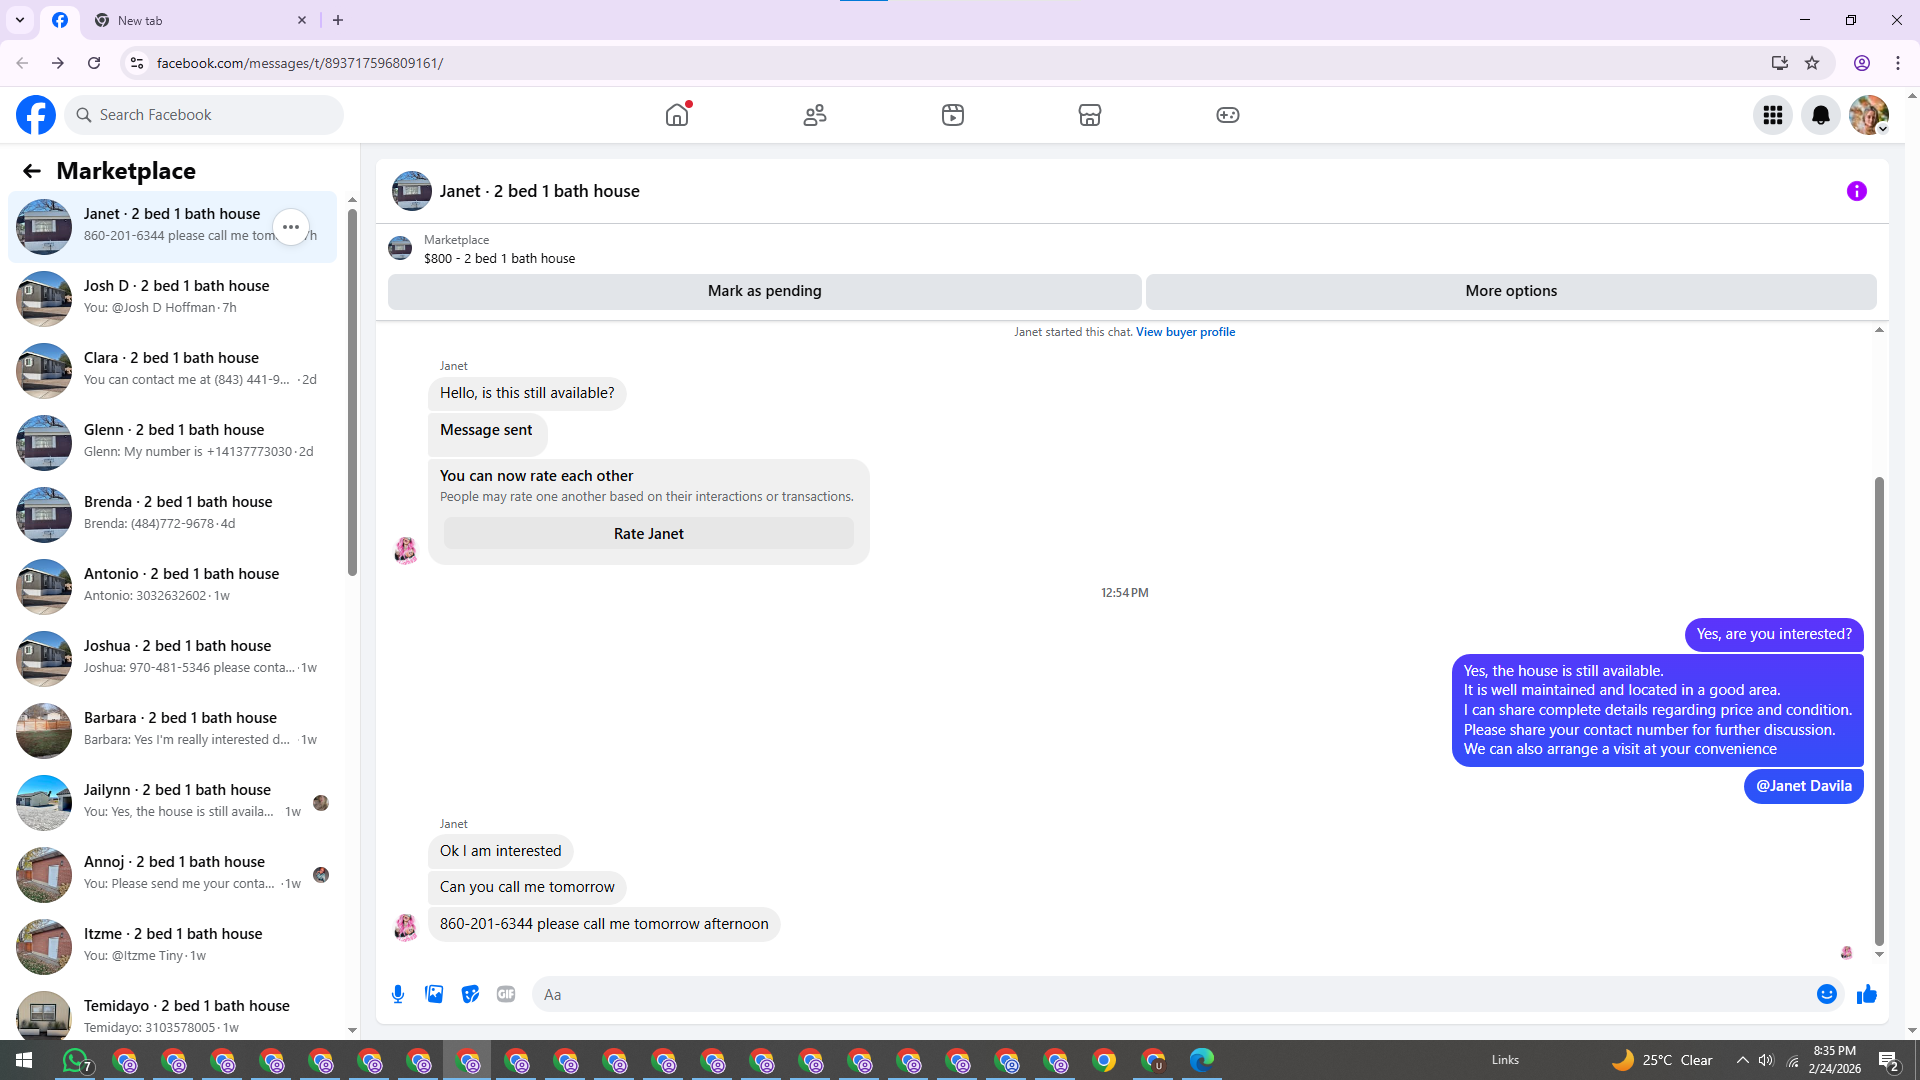
Task: Open the emoji picker in message box
Action: coord(1827,994)
